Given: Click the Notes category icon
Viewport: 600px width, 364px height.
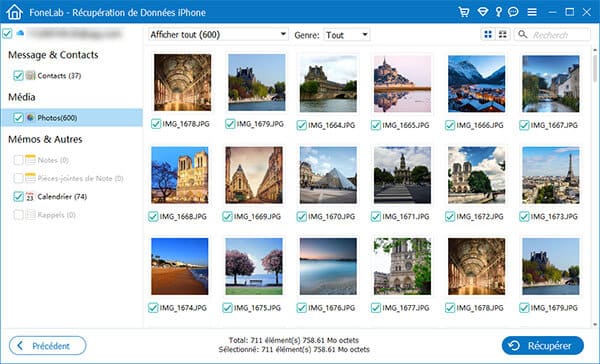Looking at the screenshot, I should point(31,160).
